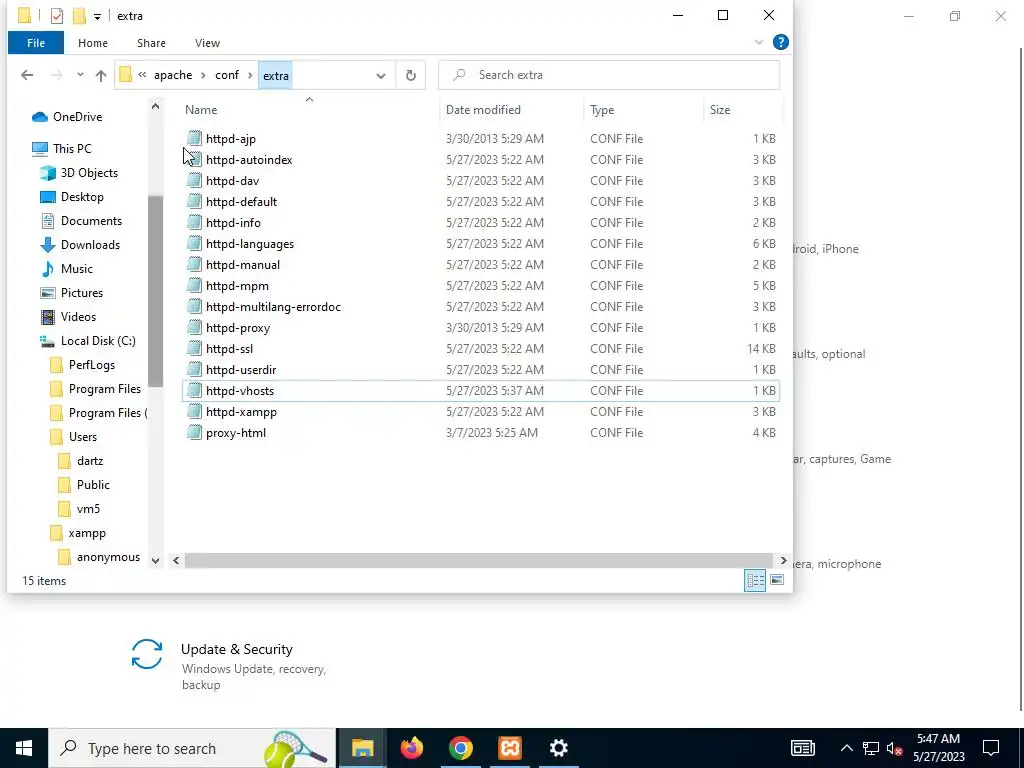The image size is (1024, 768).
Task: Click the taskbar search box
Action: 192,748
